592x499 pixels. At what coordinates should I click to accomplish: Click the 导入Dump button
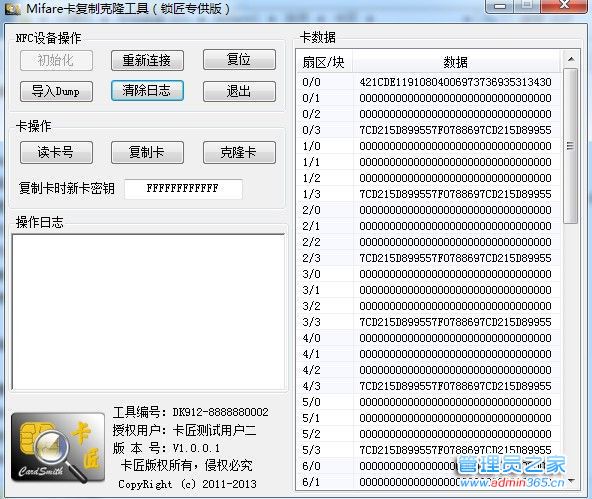click(56, 91)
